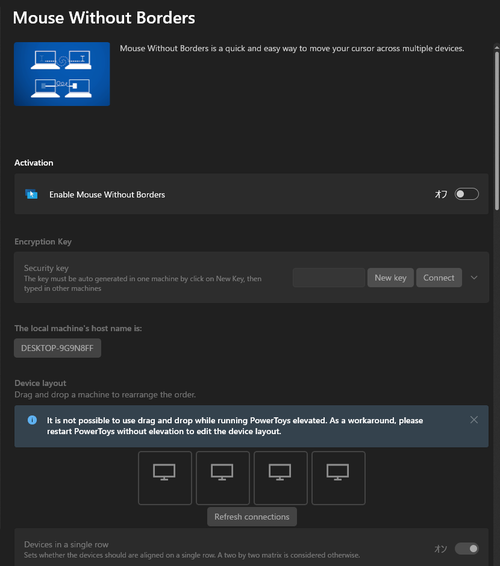This screenshot has width=500, height=566.
Task: Click Refresh connections button
Action: (x=252, y=517)
